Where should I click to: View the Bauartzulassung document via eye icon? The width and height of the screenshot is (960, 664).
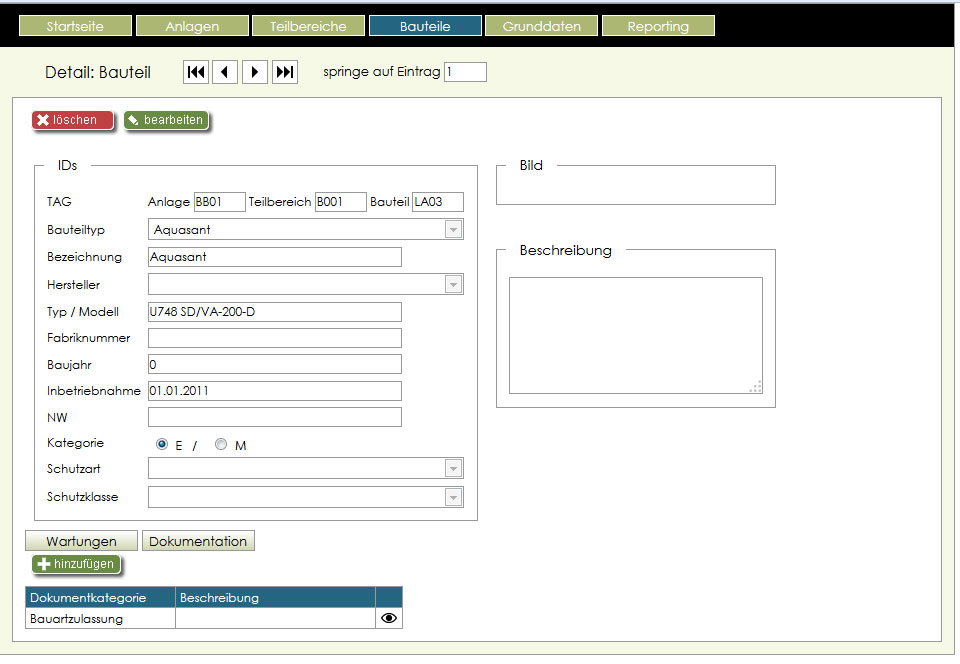click(389, 619)
